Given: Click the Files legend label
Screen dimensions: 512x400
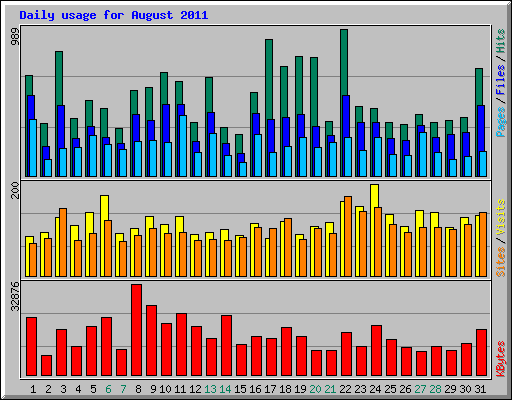Looking at the screenshot, I should (501, 79).
